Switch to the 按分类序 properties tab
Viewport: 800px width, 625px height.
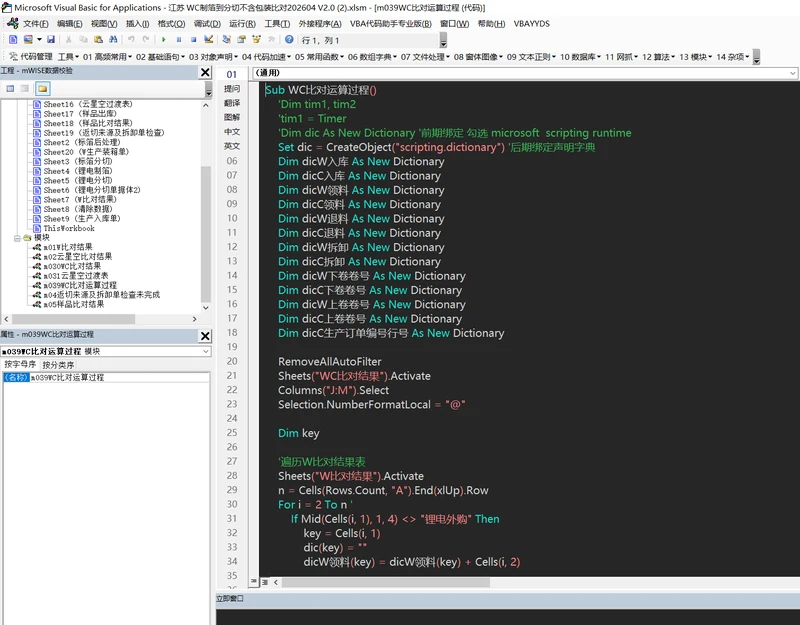pos(58,365)
